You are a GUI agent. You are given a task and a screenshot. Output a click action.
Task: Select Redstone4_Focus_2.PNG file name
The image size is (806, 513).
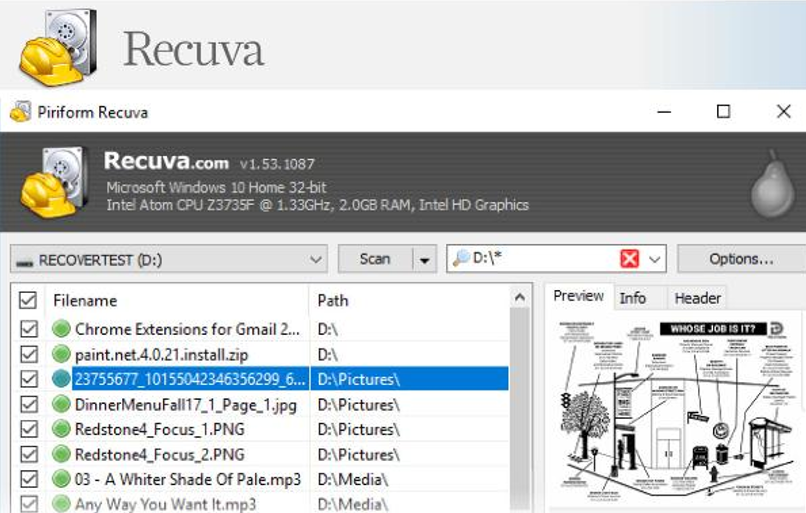(160, 454)
